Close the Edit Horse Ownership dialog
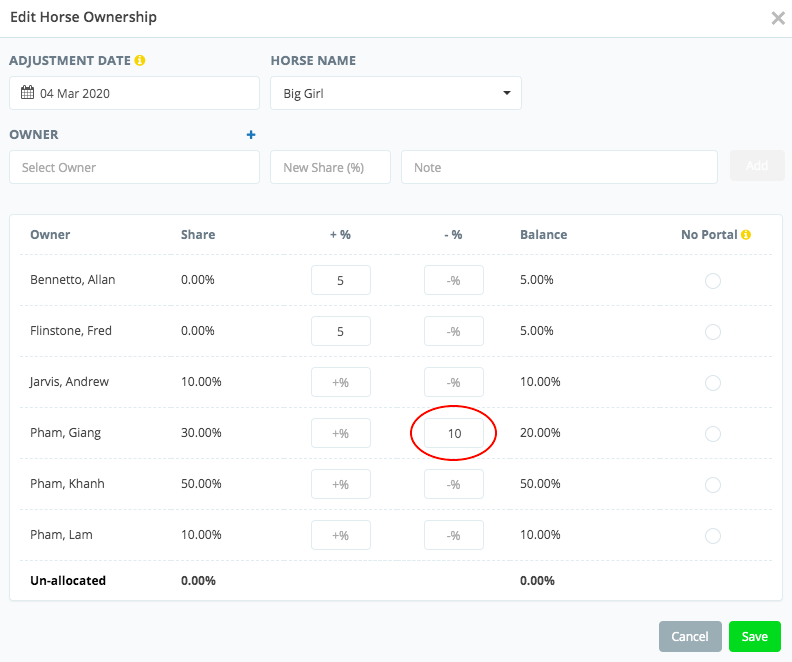The image size is (792, 662). pos(778,18)
